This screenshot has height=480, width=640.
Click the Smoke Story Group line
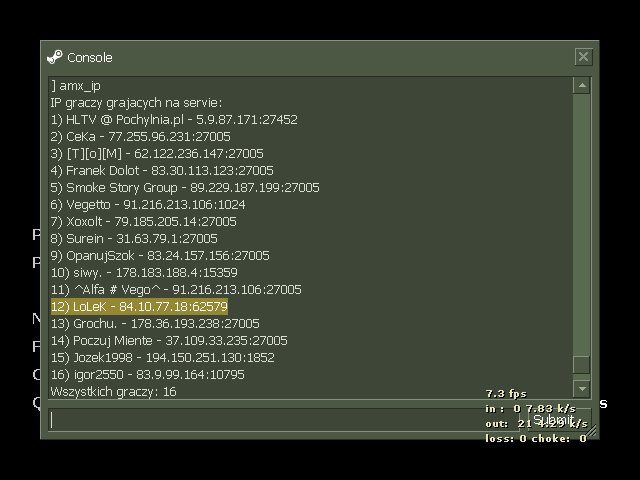coord(185,187)
